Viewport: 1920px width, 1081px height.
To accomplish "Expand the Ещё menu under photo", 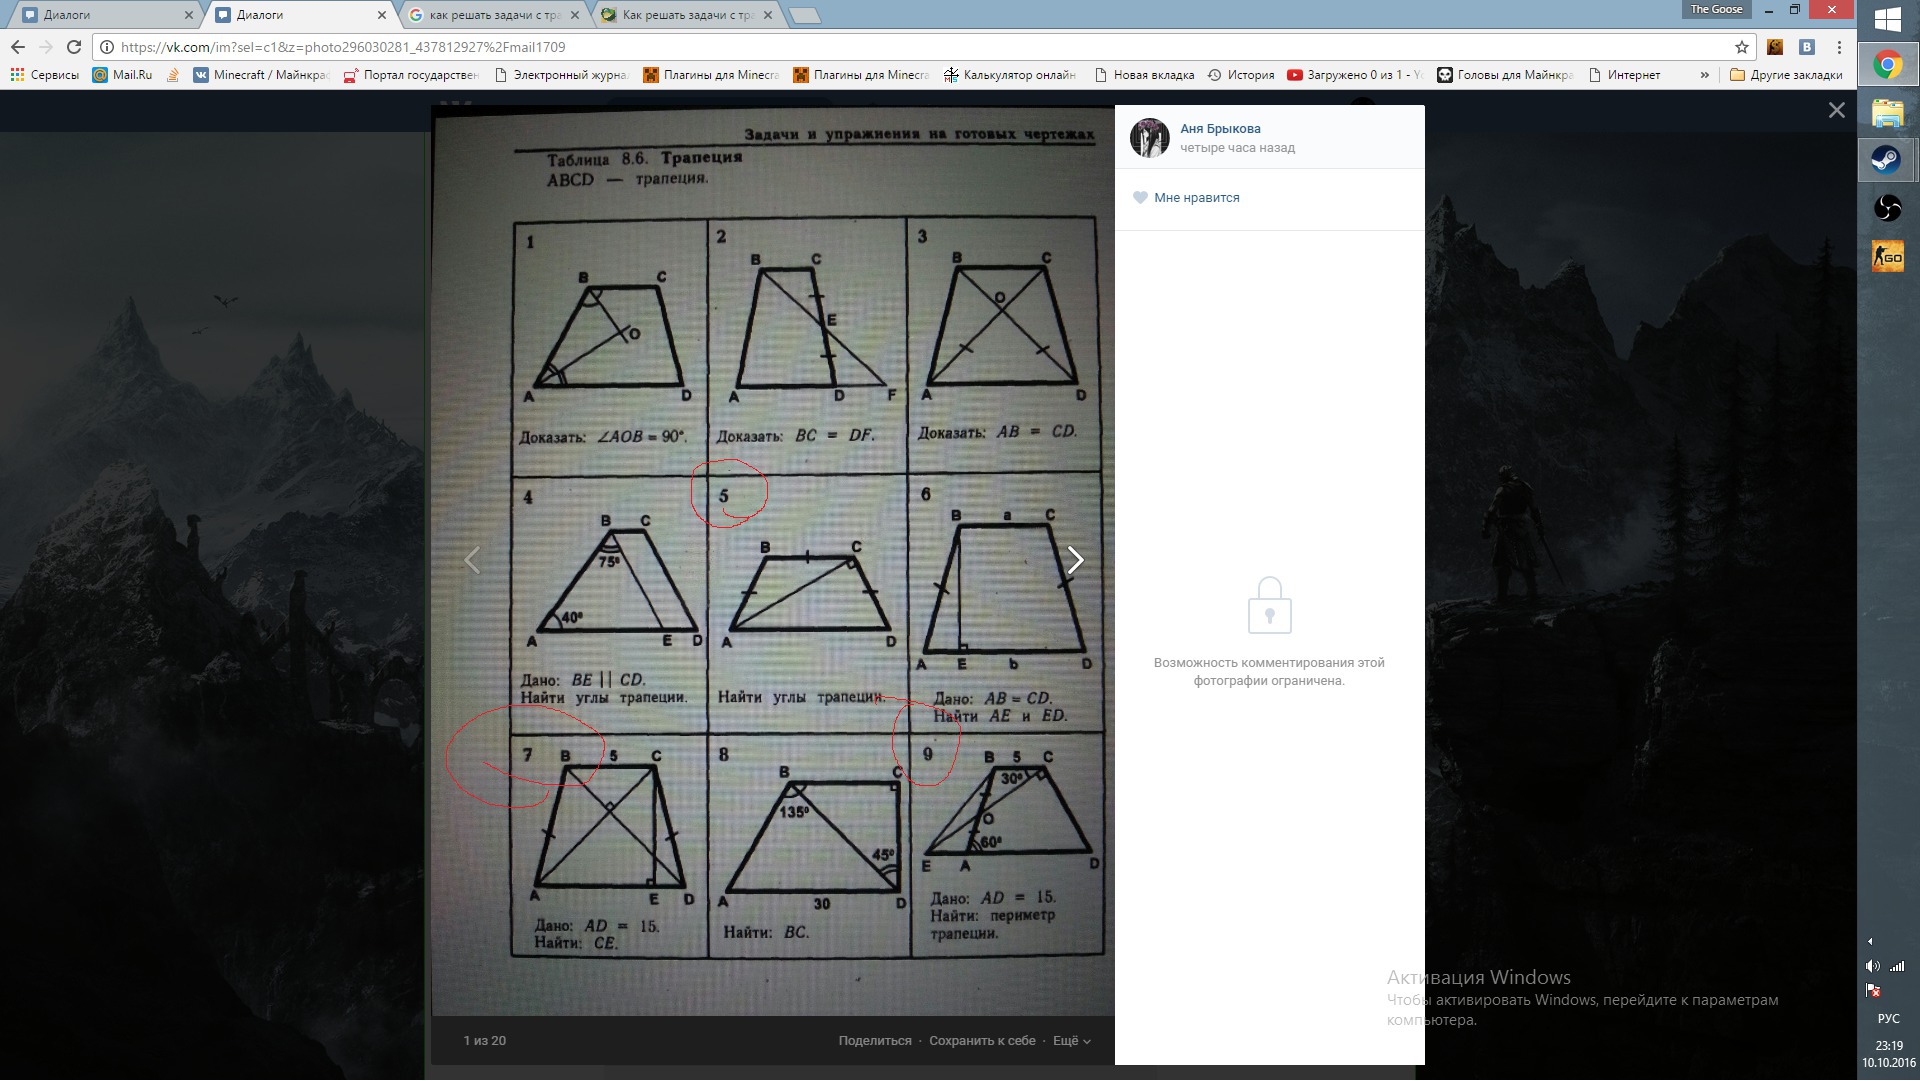I will (1071, 1041).
